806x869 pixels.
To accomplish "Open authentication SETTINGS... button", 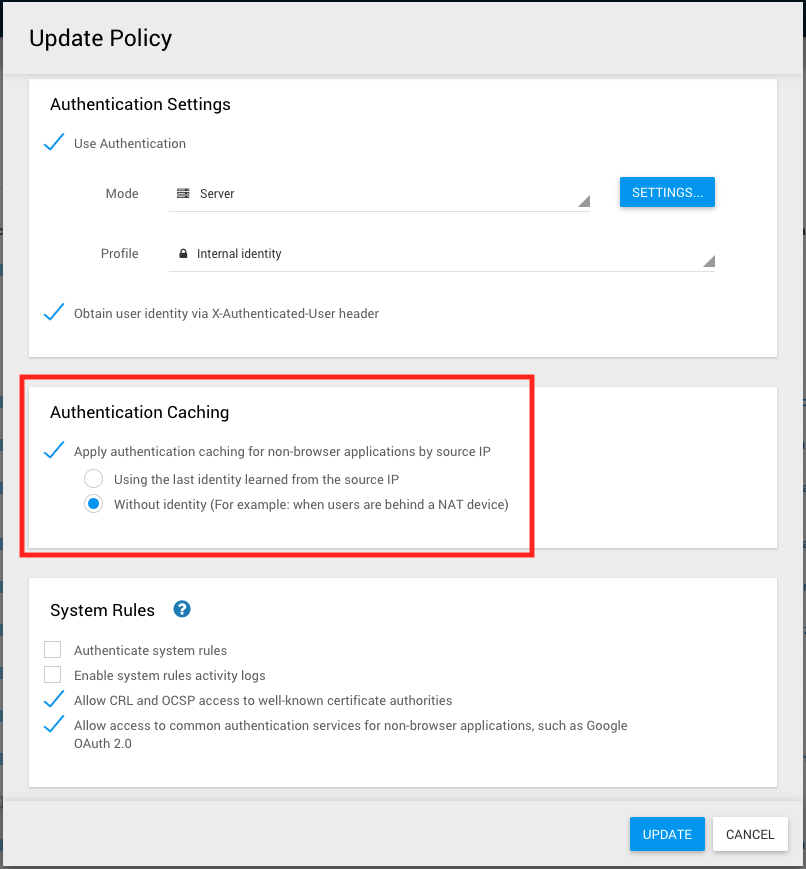I will coord(667,192).
